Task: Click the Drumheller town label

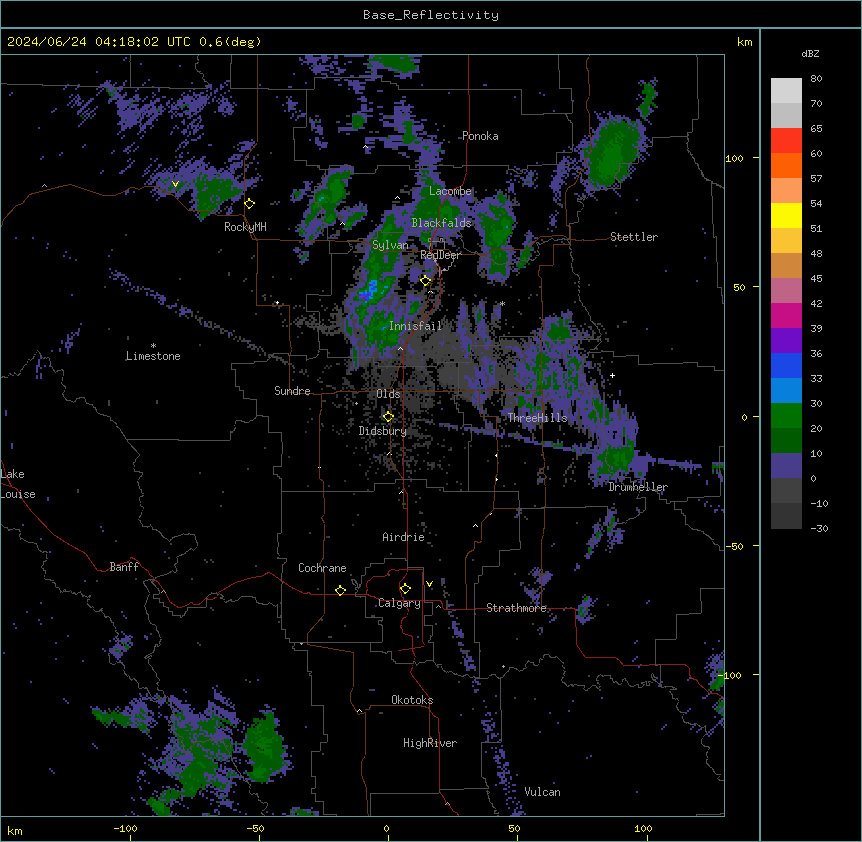Action: pyautogui.click(x=638, y=487)
